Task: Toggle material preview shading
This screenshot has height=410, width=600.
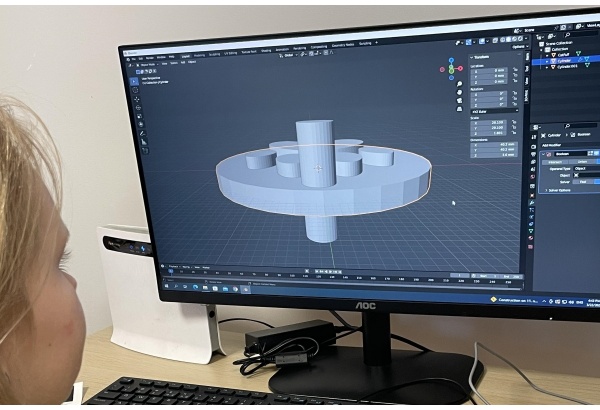Action: click(x=515, y=39)
